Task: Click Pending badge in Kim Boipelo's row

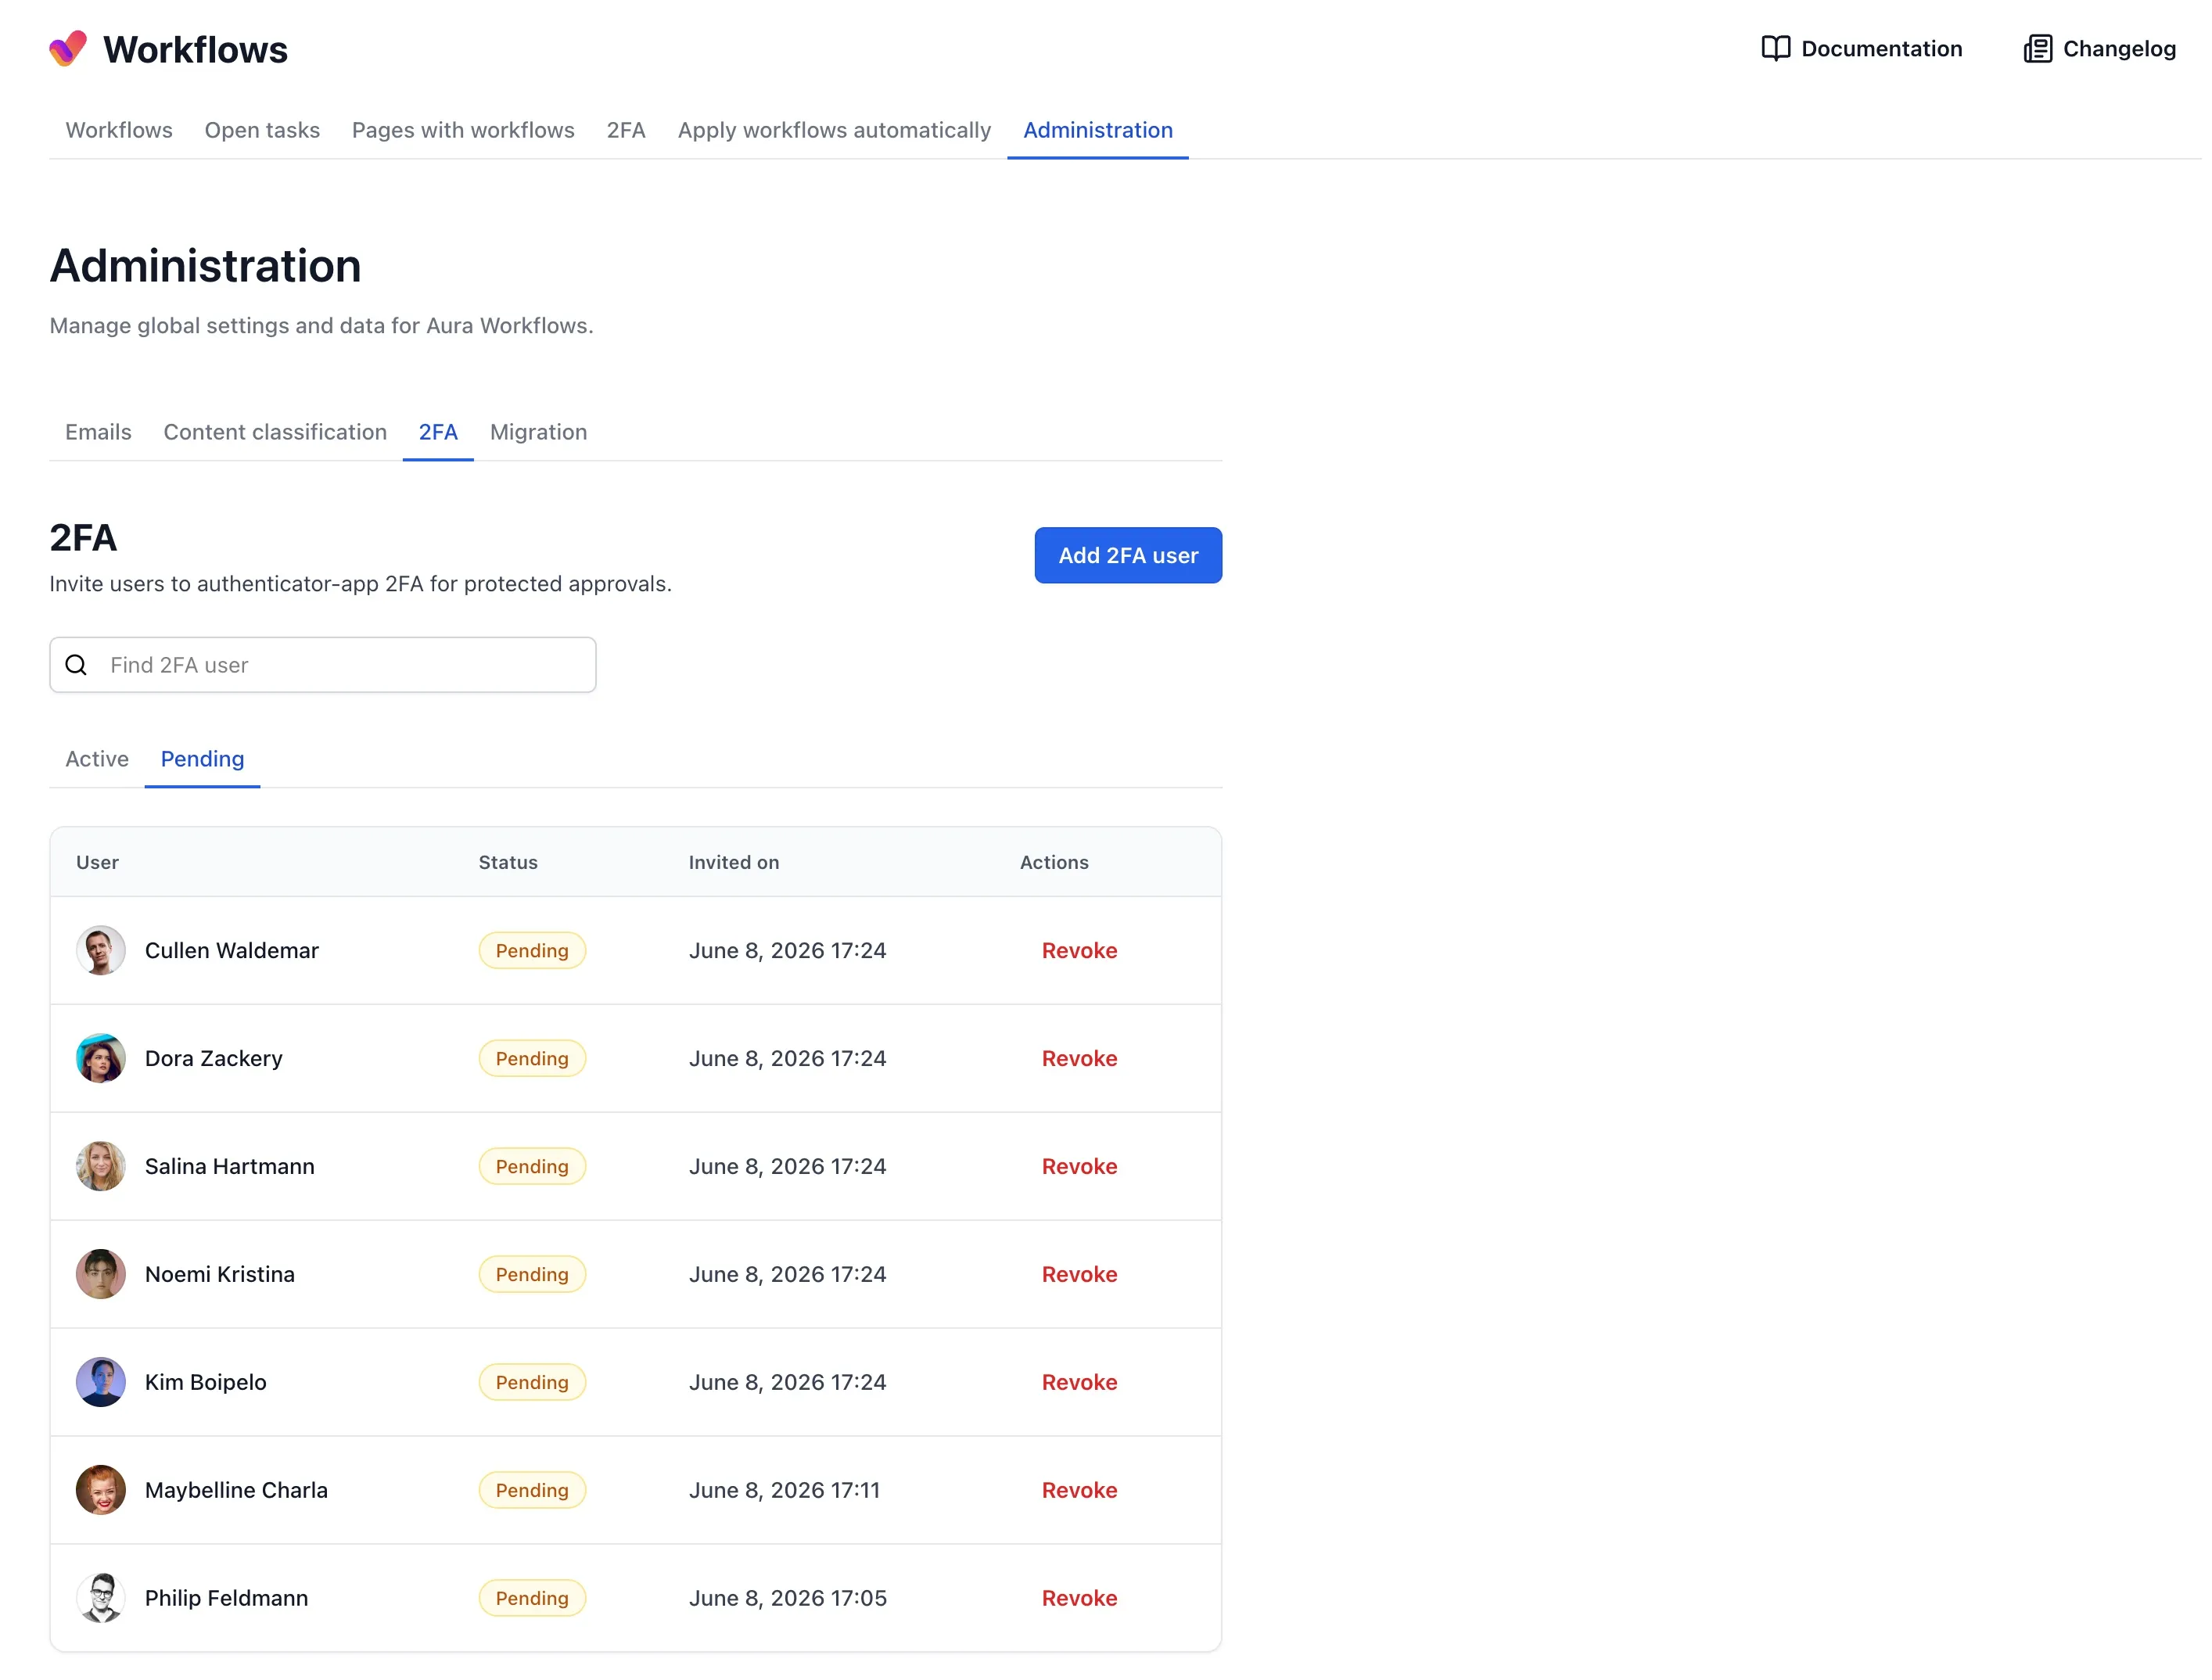Action: click(532, 1382)
